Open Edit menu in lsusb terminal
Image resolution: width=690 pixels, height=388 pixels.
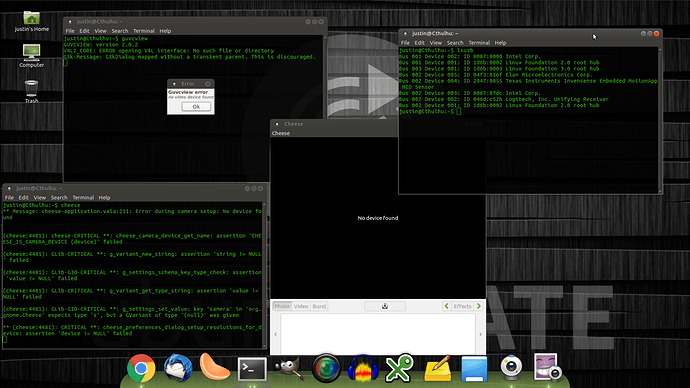(420, 43)
